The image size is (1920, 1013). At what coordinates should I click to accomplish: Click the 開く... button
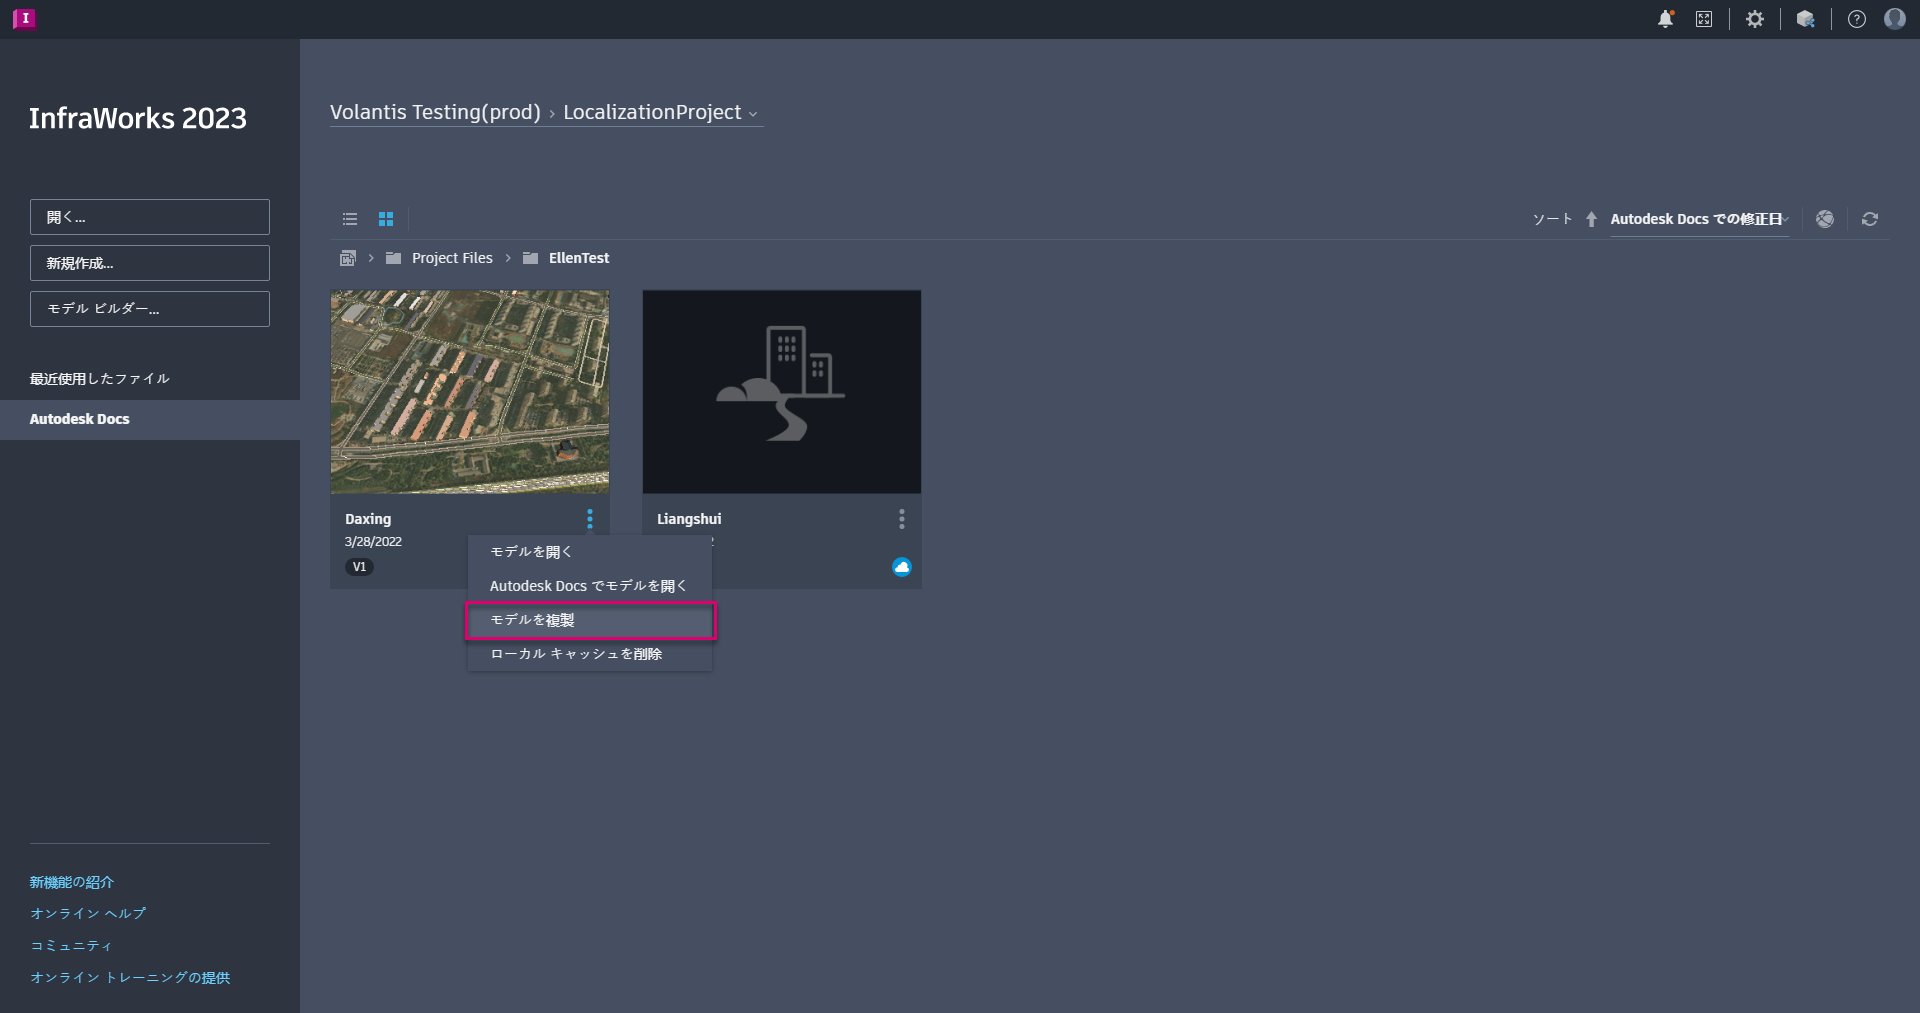coord(150,217)
